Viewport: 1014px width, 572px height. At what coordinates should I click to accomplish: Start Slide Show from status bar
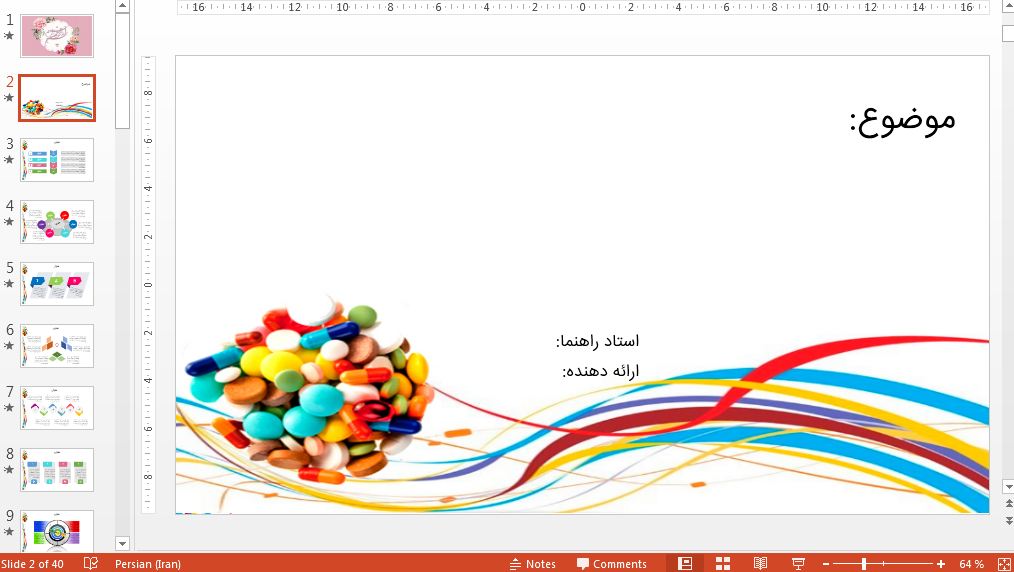(799, 564)
